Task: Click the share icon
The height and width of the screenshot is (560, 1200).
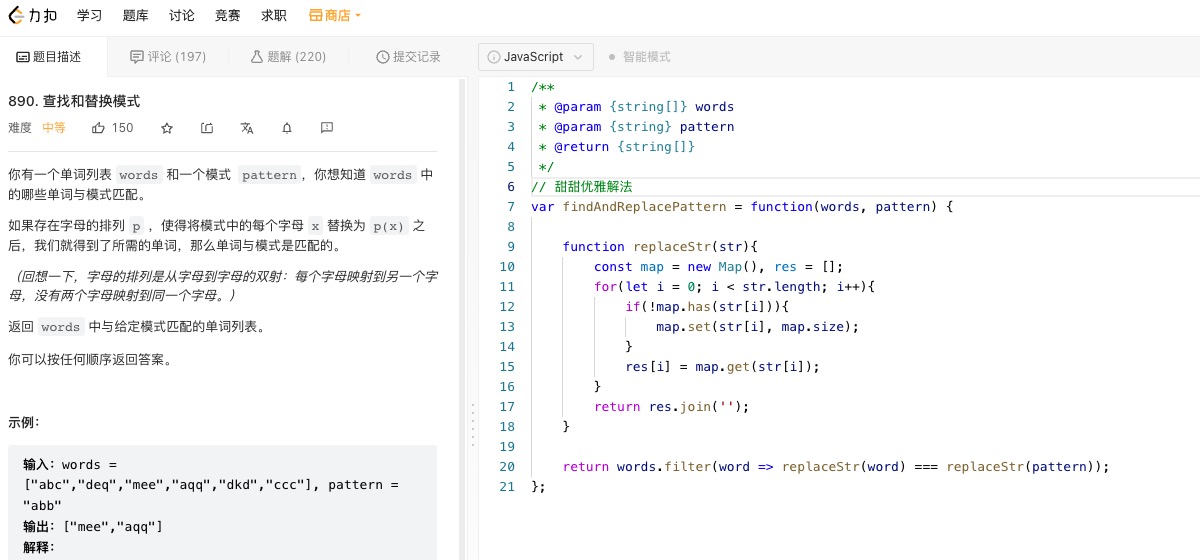Action: [x=207, y=128]
